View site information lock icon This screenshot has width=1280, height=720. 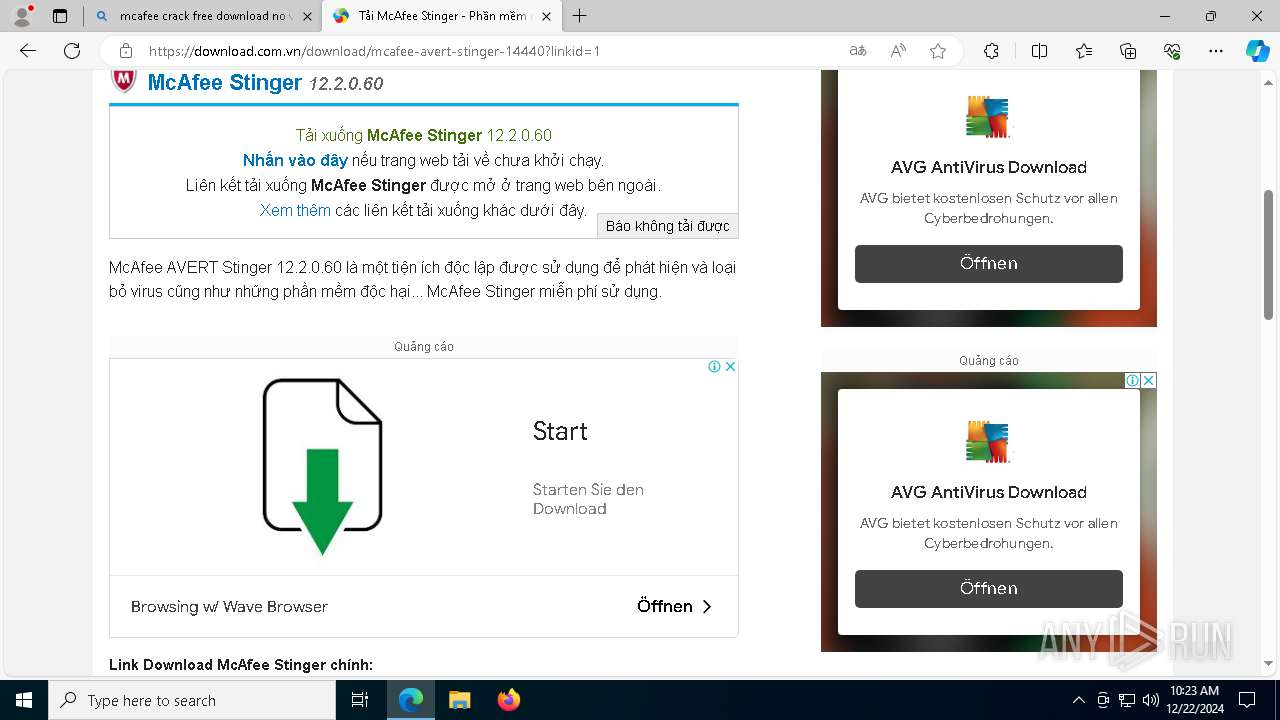pos(125,51)
